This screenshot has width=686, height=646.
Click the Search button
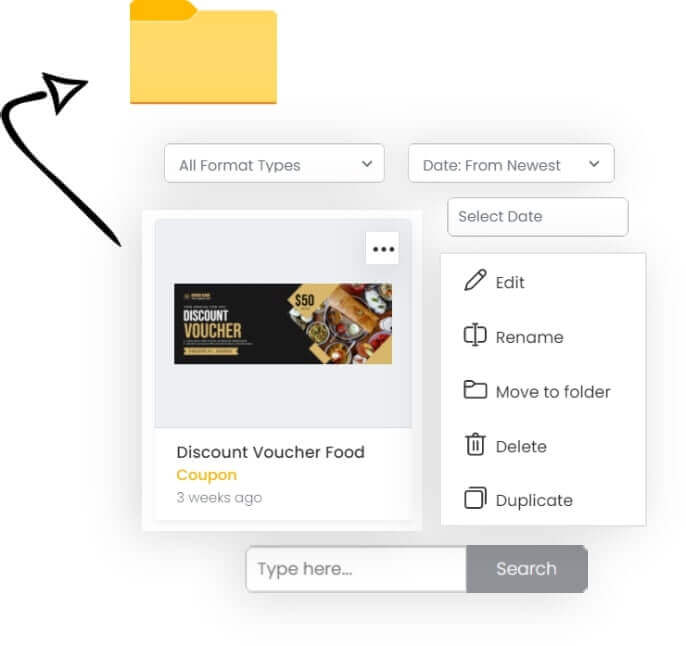527,569
